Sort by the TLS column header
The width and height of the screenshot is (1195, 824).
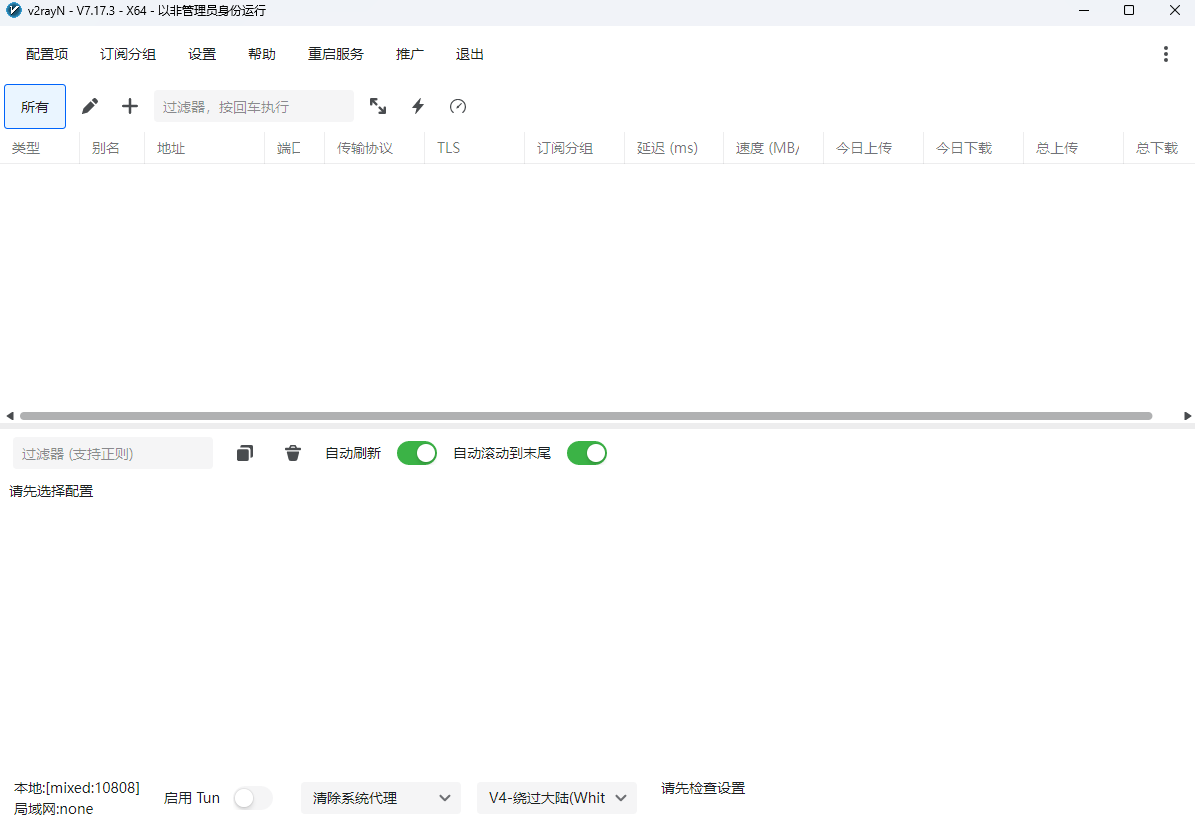tap(474, 148)
